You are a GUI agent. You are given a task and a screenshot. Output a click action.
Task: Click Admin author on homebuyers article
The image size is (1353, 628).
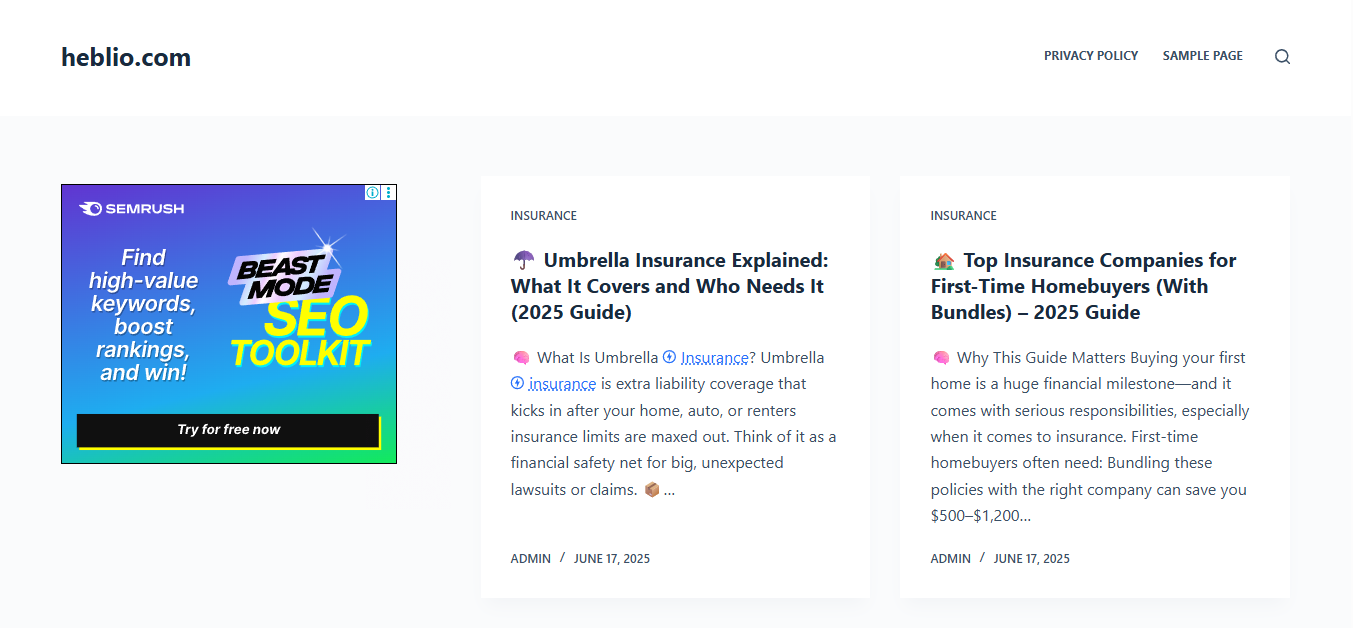tap(951, 559)
